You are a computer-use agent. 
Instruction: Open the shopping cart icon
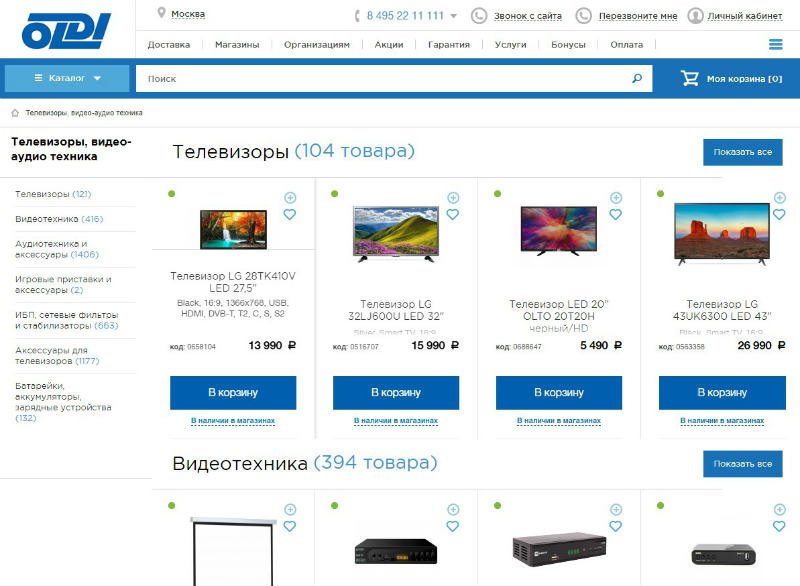689,78
